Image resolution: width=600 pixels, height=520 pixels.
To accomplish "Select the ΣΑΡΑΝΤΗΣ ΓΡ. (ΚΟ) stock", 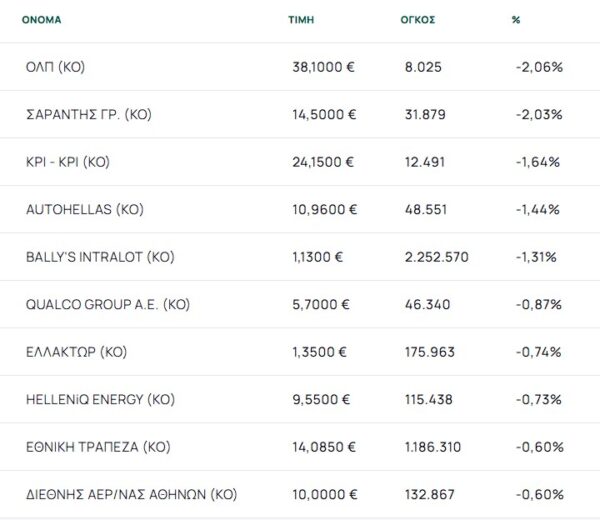I will coord(88,114).
